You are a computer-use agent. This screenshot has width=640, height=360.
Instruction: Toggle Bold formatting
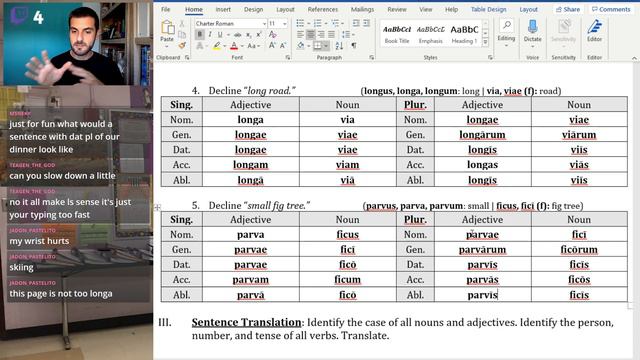200,35
